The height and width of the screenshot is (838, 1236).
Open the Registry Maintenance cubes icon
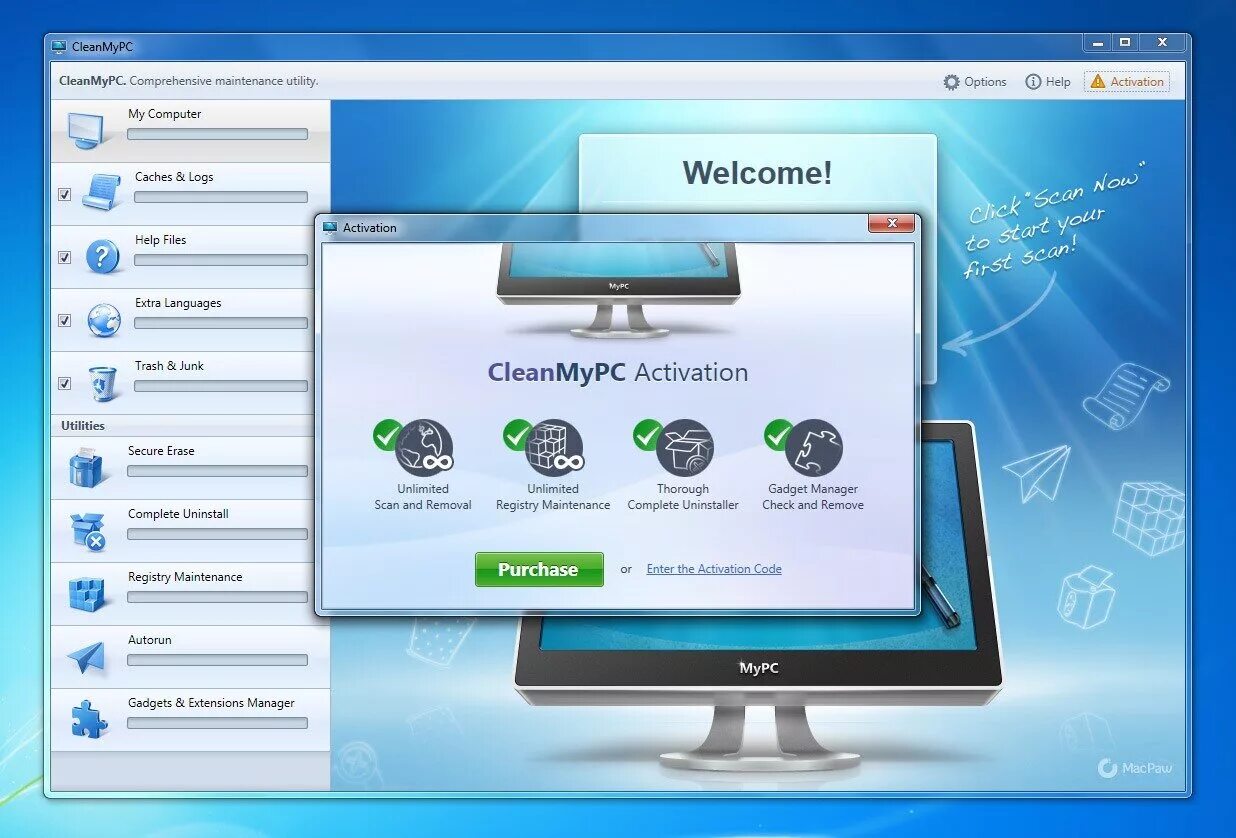(86, 594)
